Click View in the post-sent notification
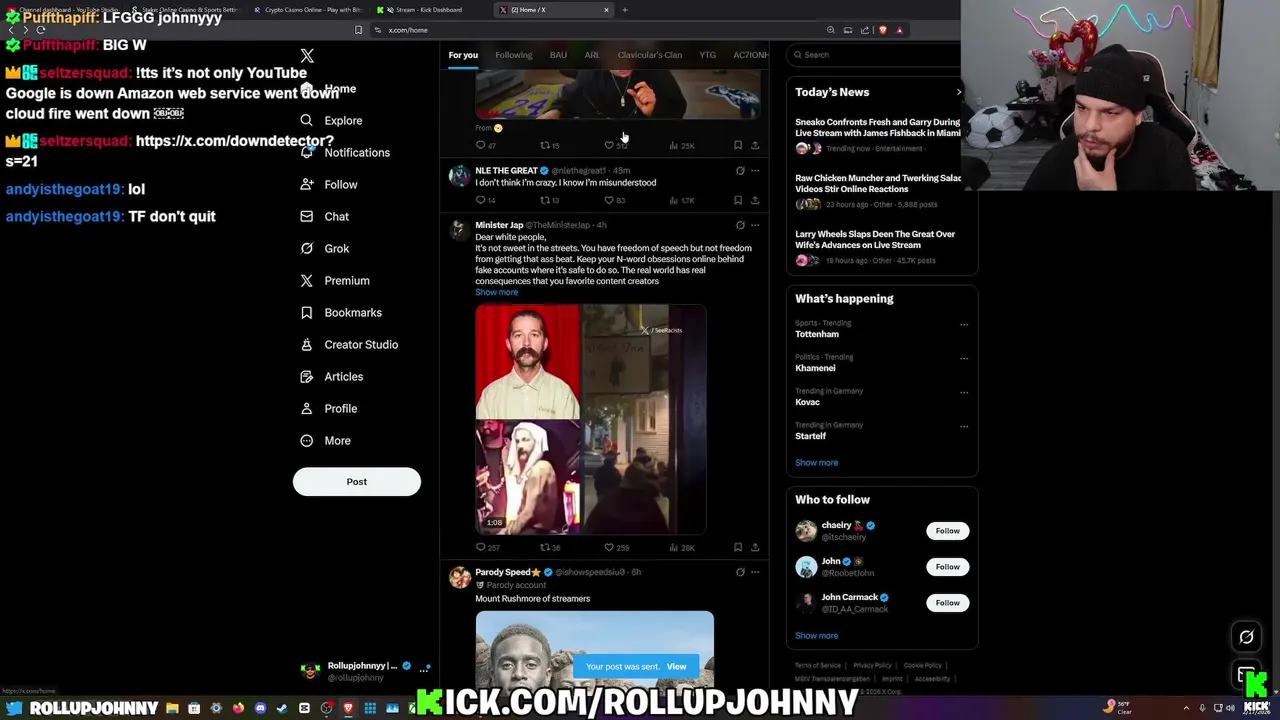 (x=676, y=666)
